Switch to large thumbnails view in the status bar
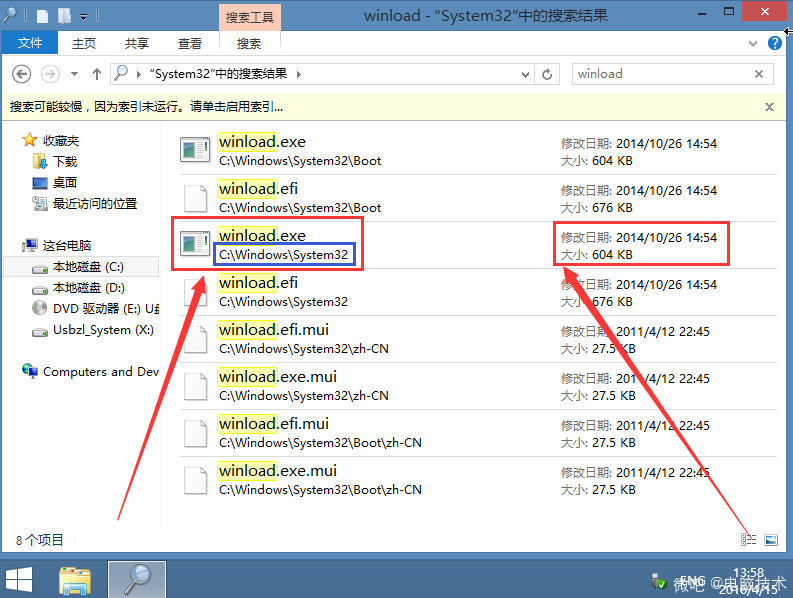This screenshot has height=598, width=793. click(771, 540)
